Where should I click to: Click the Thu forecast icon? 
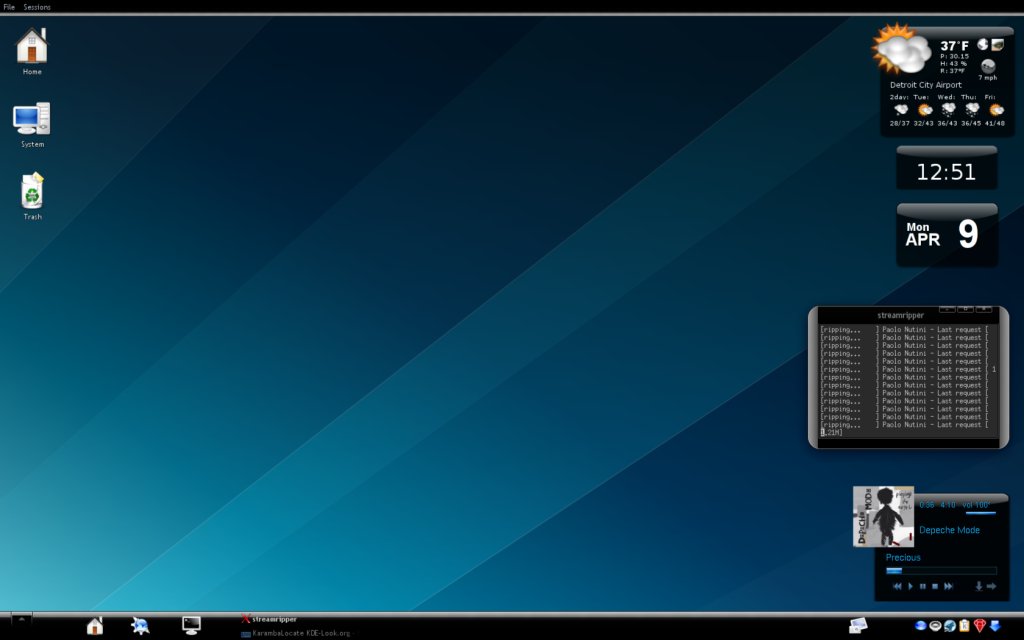972,110
